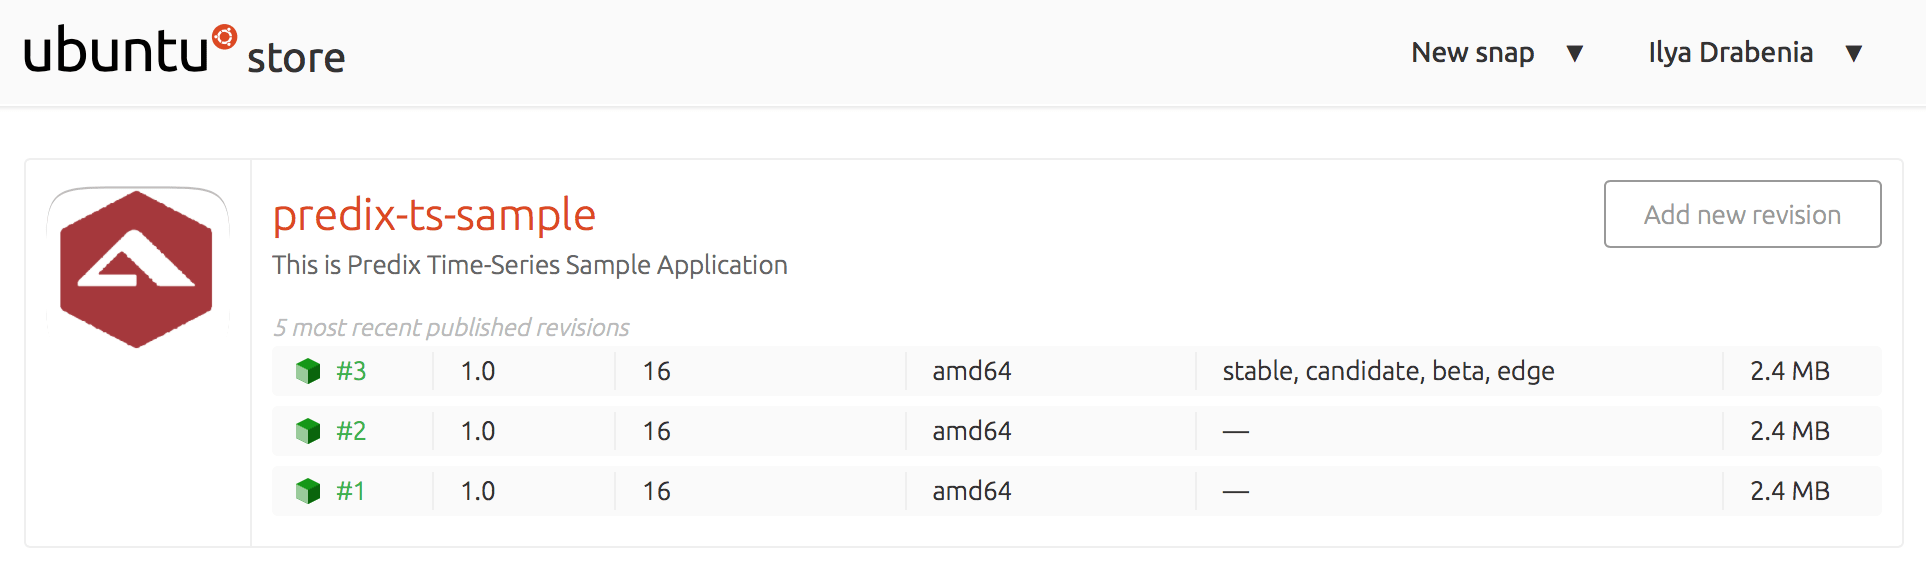1926x572 pixels.
Task: Open the predix-ts-sample title link
Action: (434, 214)
